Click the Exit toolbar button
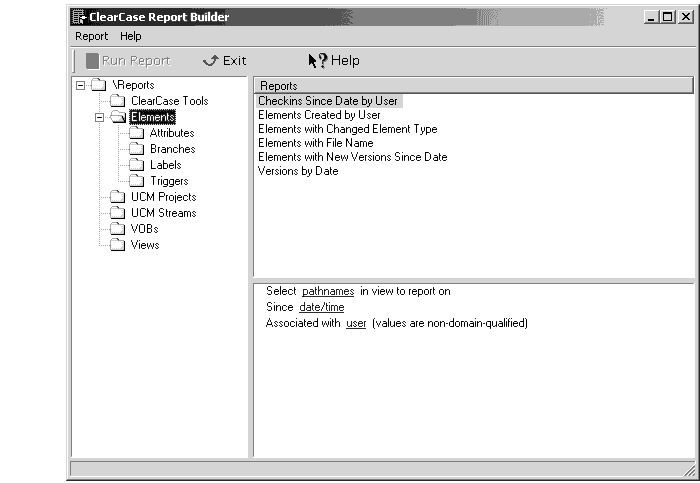The width and height of the screenshot is (700, 483). (x=224, y=61)
